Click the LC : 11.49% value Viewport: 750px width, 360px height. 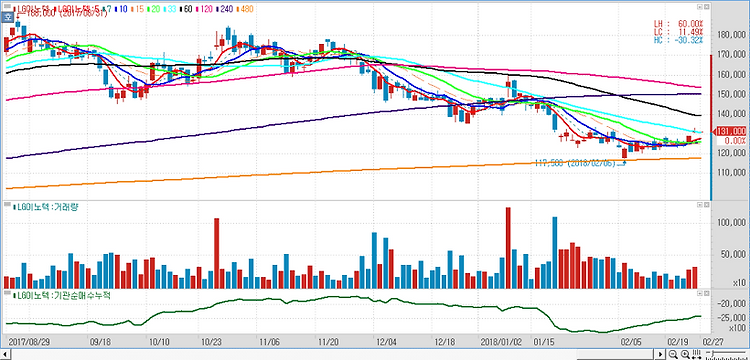tap(679, 31)
